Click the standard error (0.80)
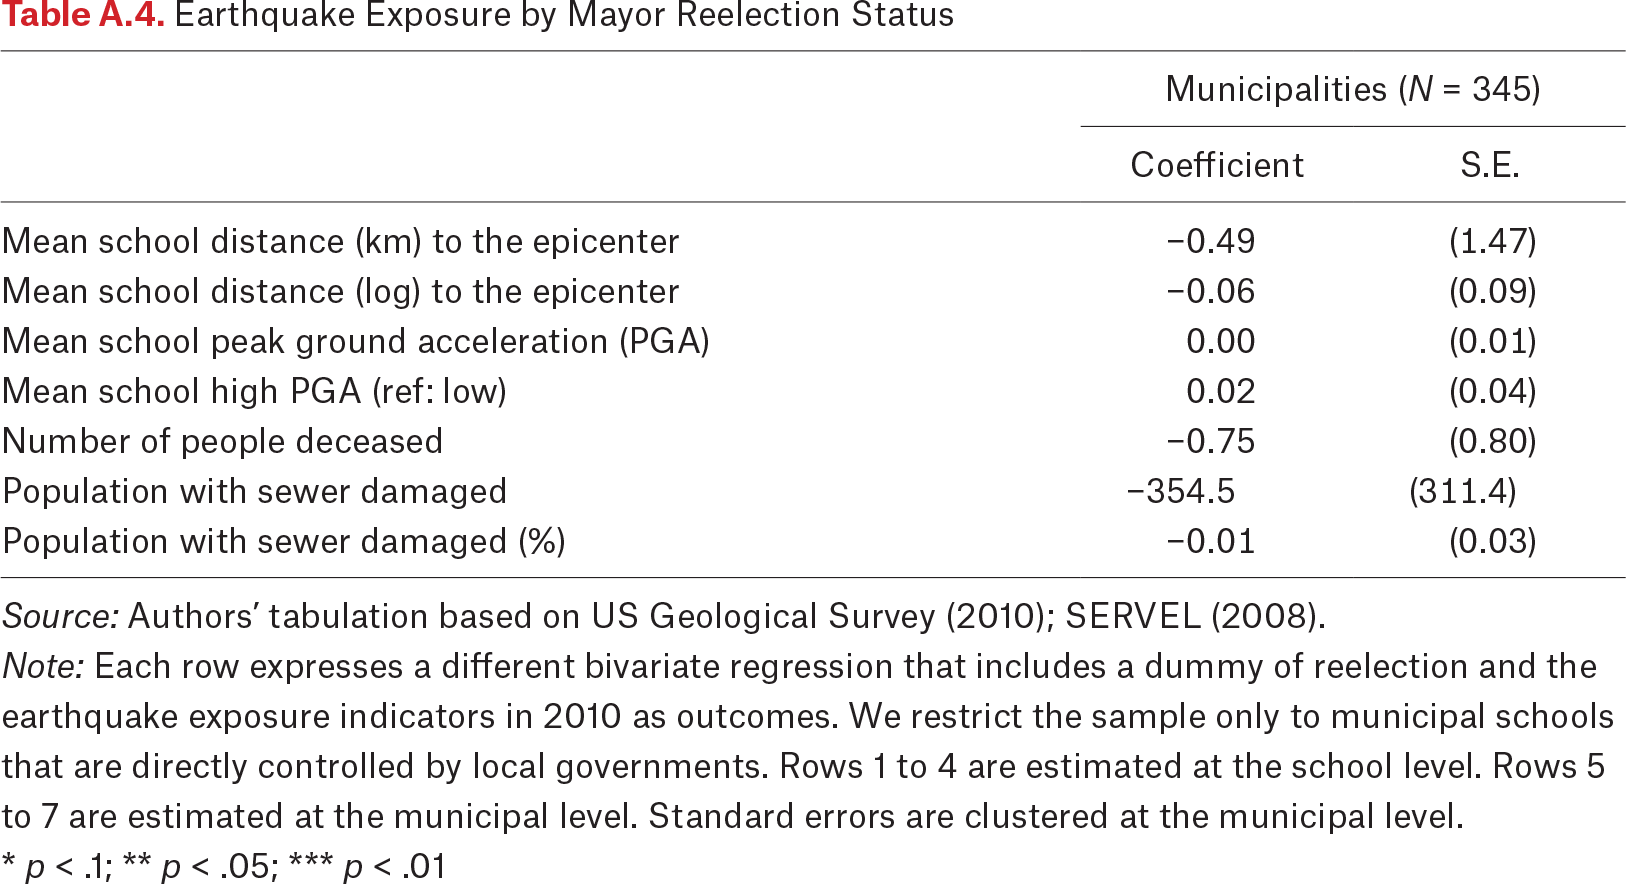The height and width of the screenshot is (884, 1626). [1493, 441]
